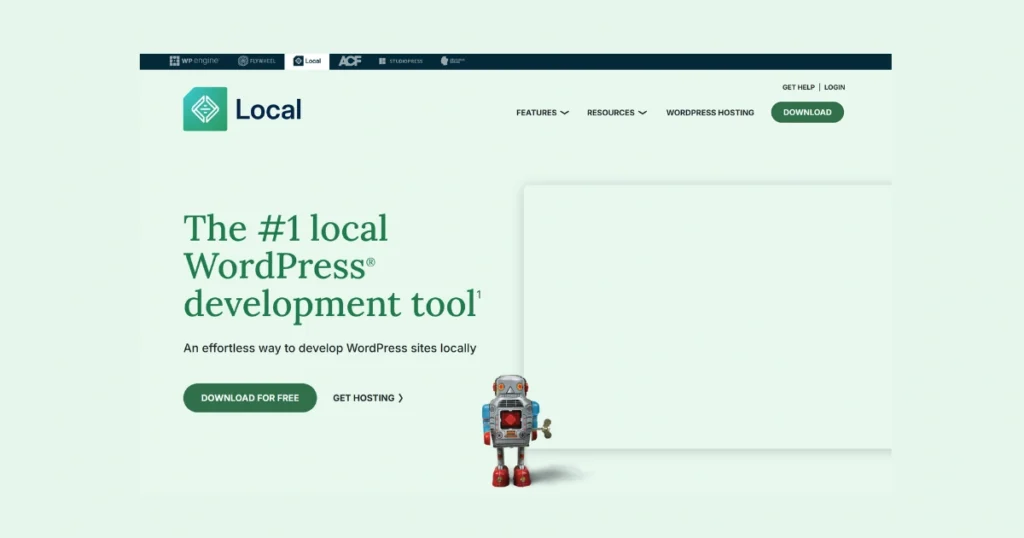This screenshot has height=538, width=1024.
Task: Open the Get Help link
Action: 798,87
